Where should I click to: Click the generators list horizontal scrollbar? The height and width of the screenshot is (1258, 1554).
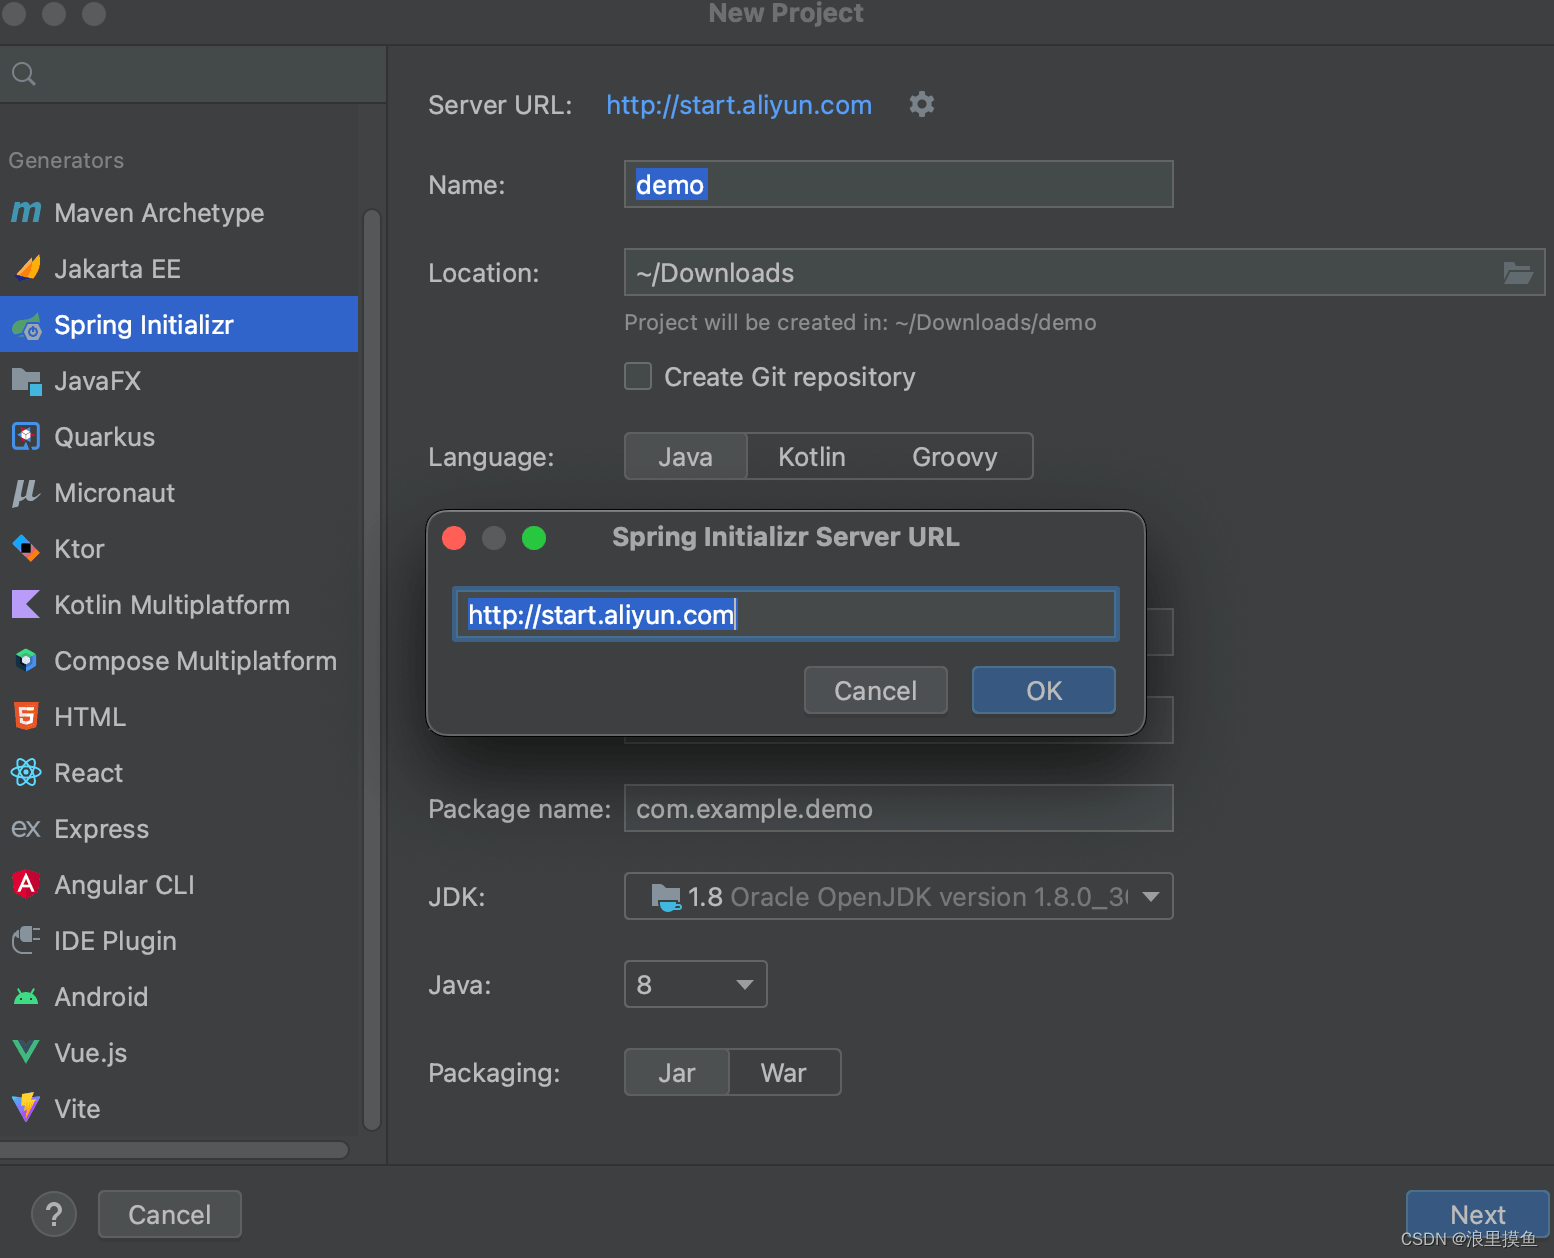(x=174, y=1150)
